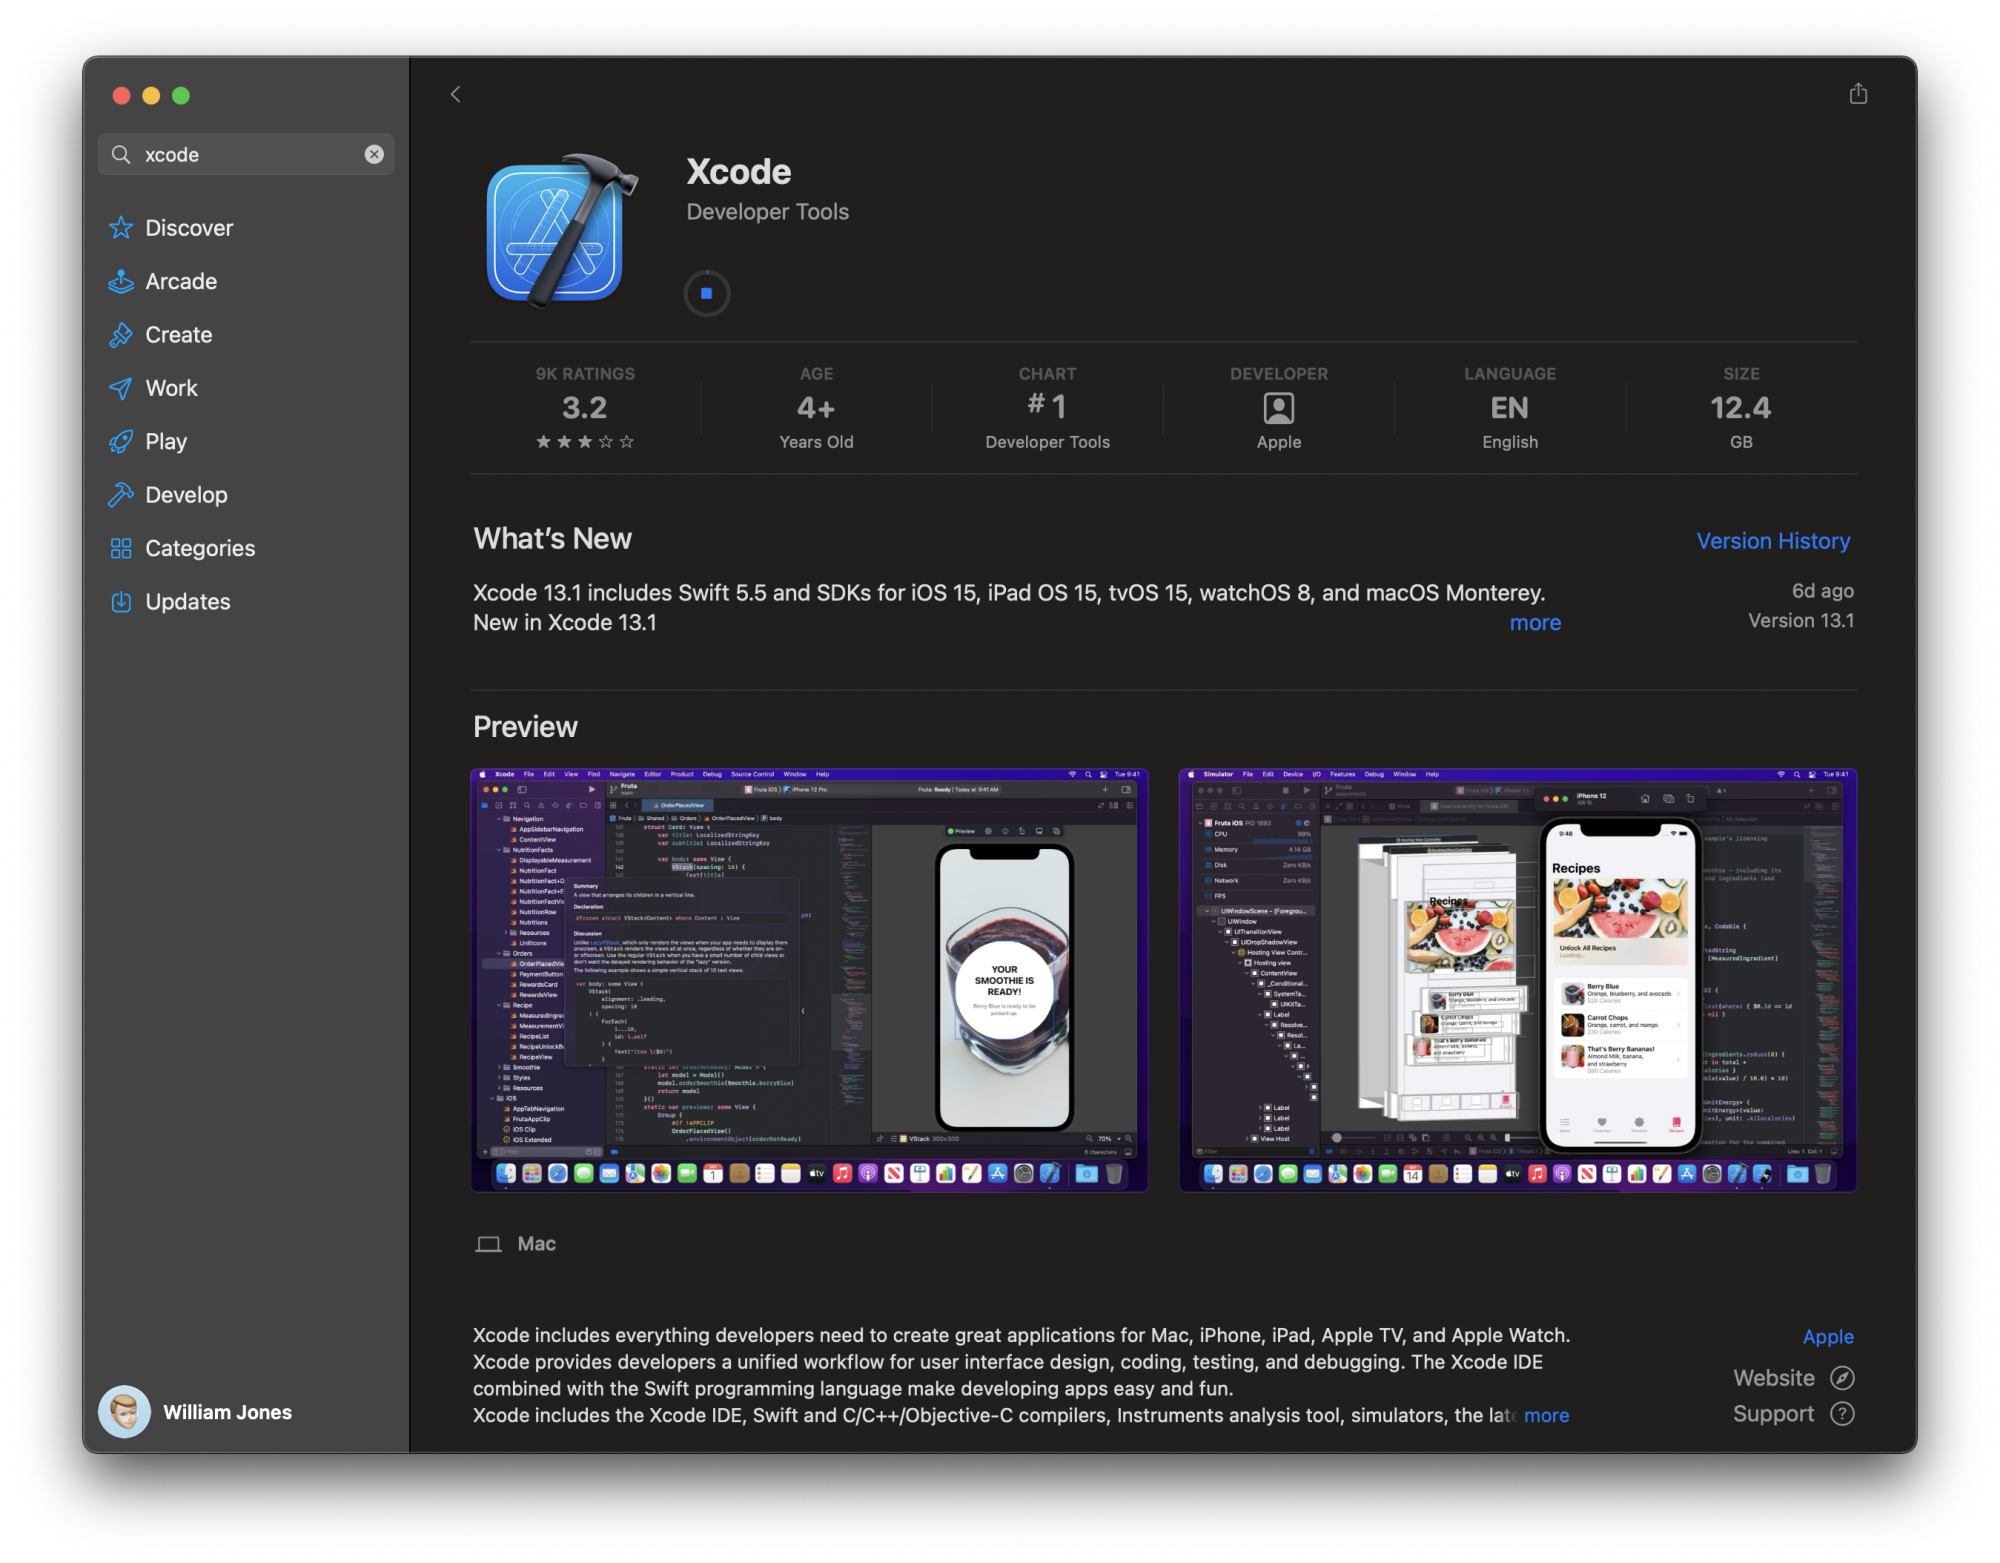Open the Work category
The width and height of the screenshot is (2000, 1563).
(171, 388)
